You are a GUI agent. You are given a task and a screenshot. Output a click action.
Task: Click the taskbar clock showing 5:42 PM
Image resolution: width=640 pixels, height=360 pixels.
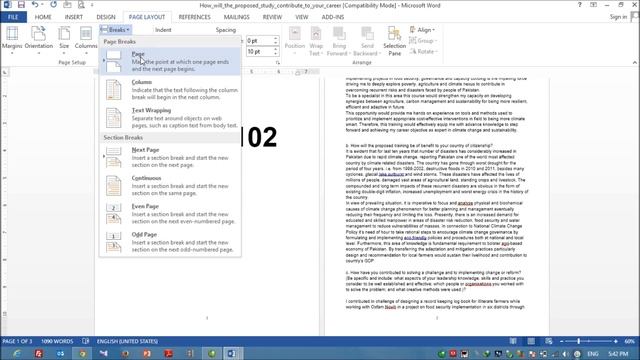click(618, 353)
